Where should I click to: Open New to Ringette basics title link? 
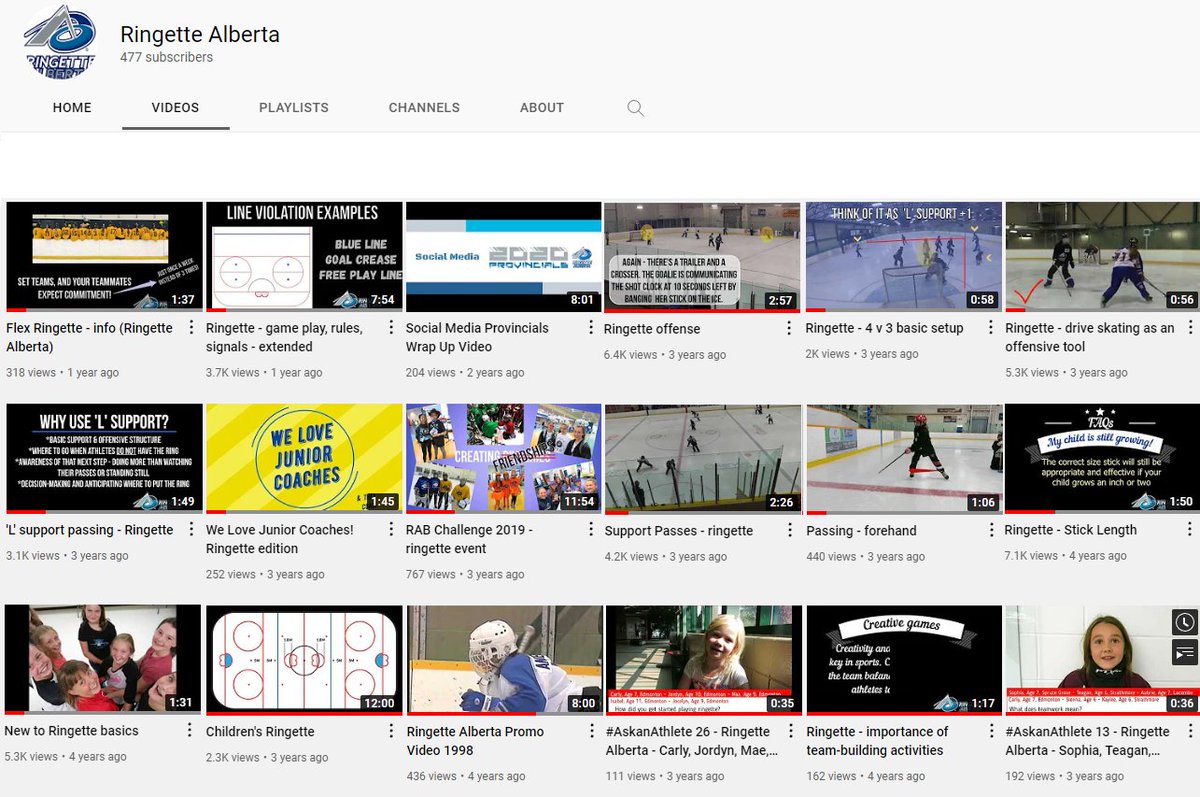[72, 731]
